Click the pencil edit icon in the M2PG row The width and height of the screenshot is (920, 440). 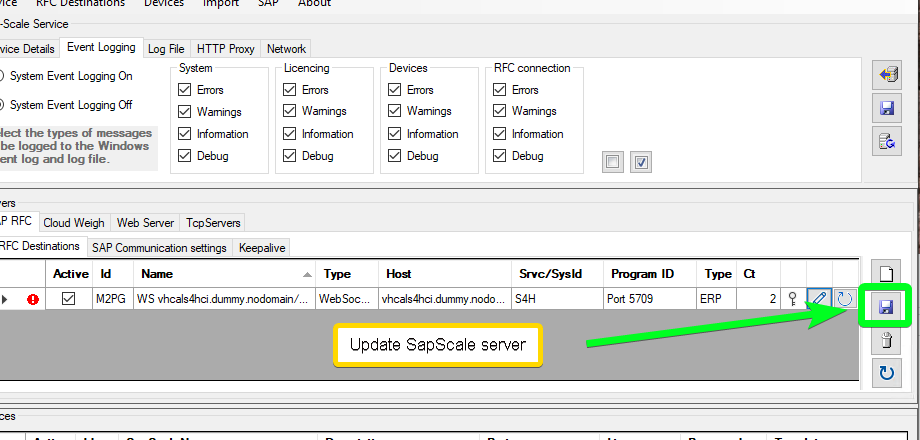coord(819,298)
